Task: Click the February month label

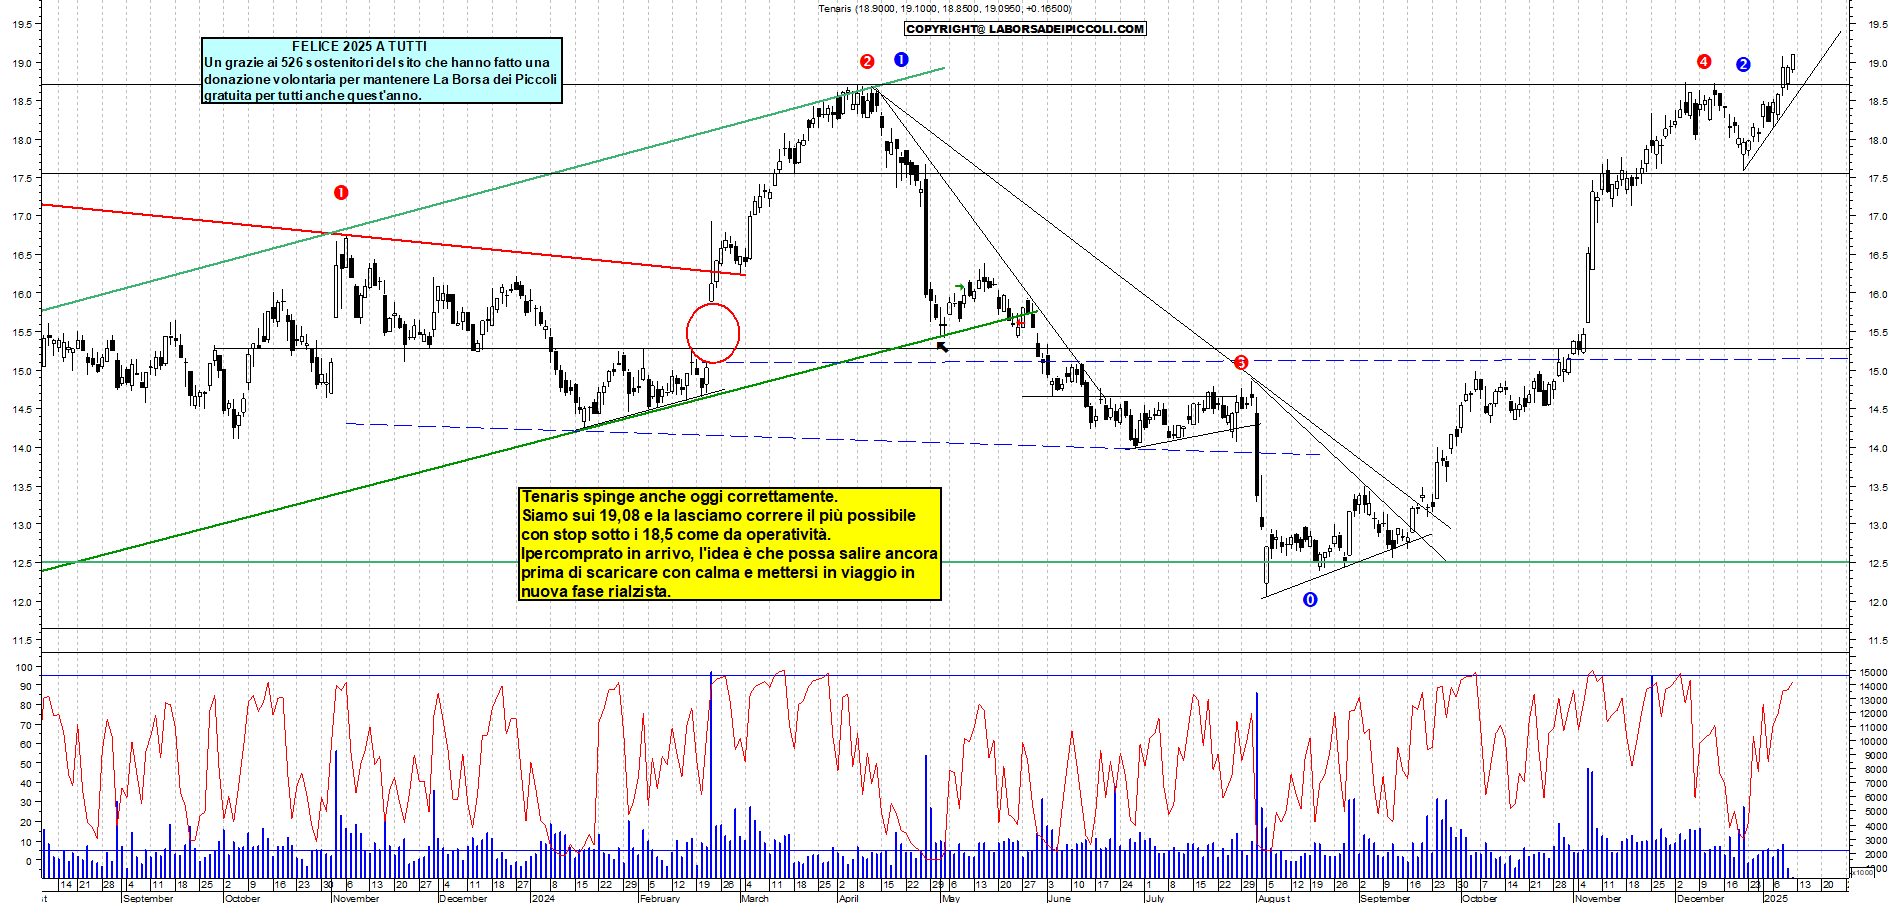Action: tap(660, 898)
